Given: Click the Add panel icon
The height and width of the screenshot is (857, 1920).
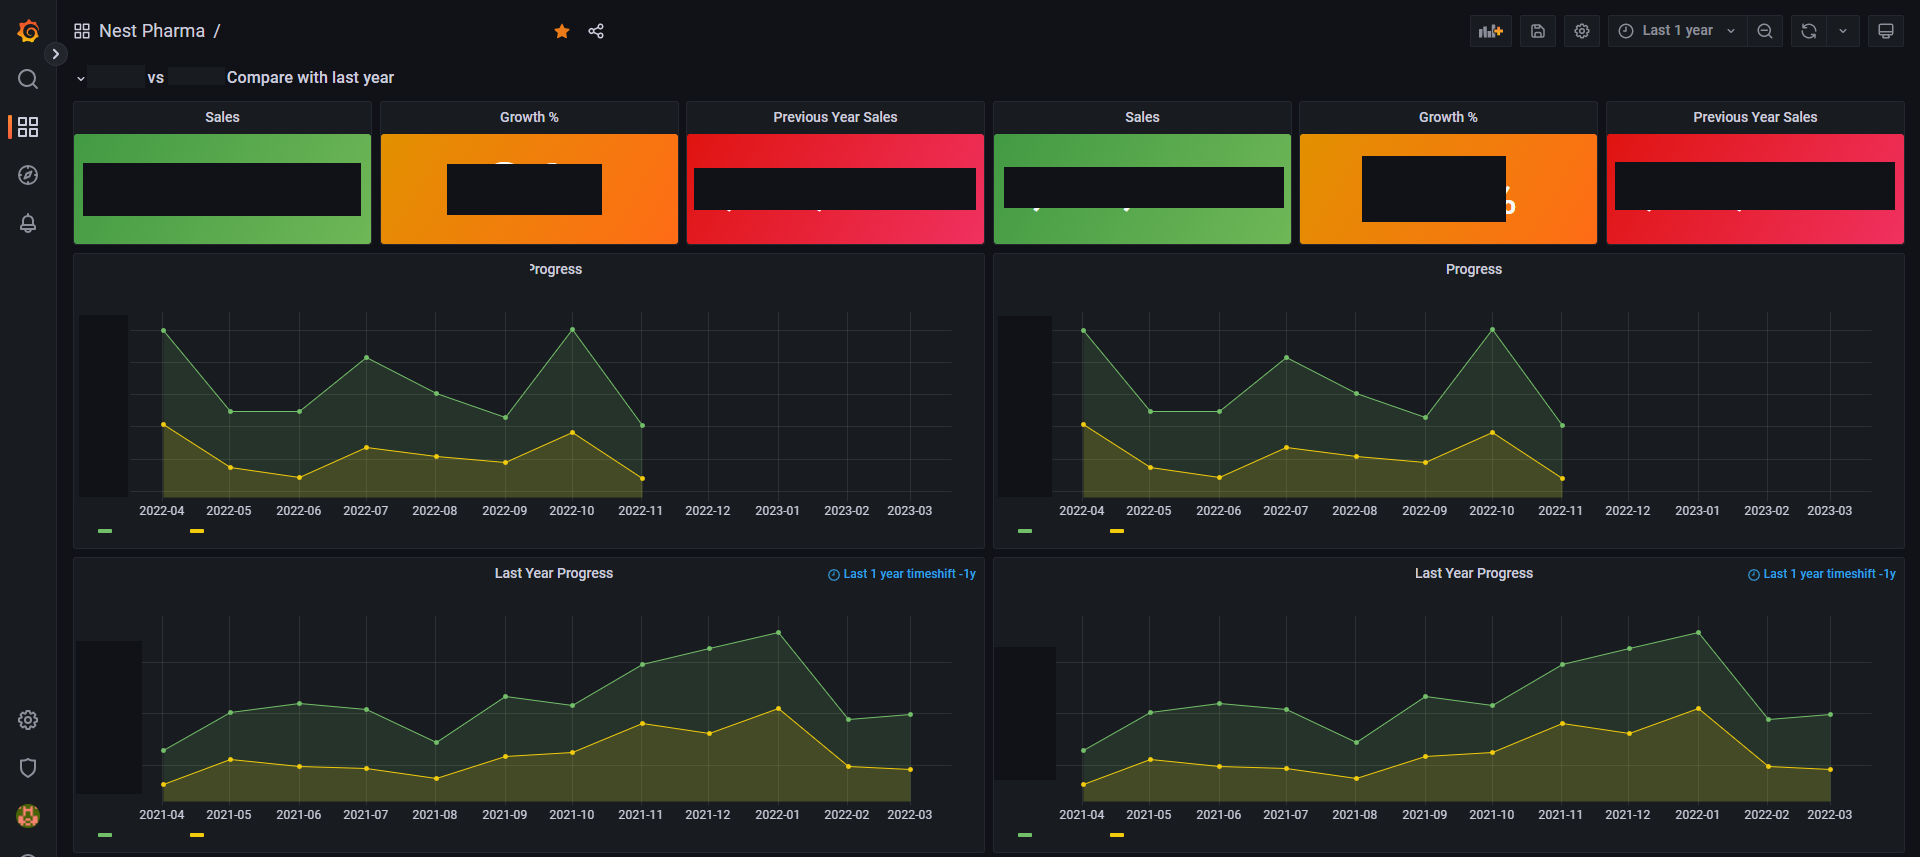Looking at the screenshot, I should coord(1490,31).
